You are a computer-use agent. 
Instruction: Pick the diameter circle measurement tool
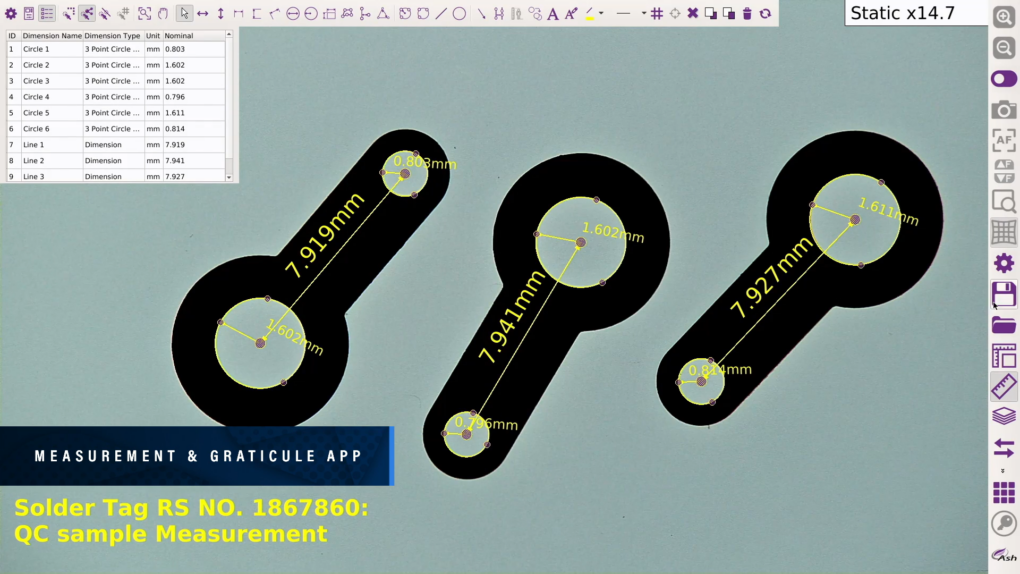pos(293,14)
